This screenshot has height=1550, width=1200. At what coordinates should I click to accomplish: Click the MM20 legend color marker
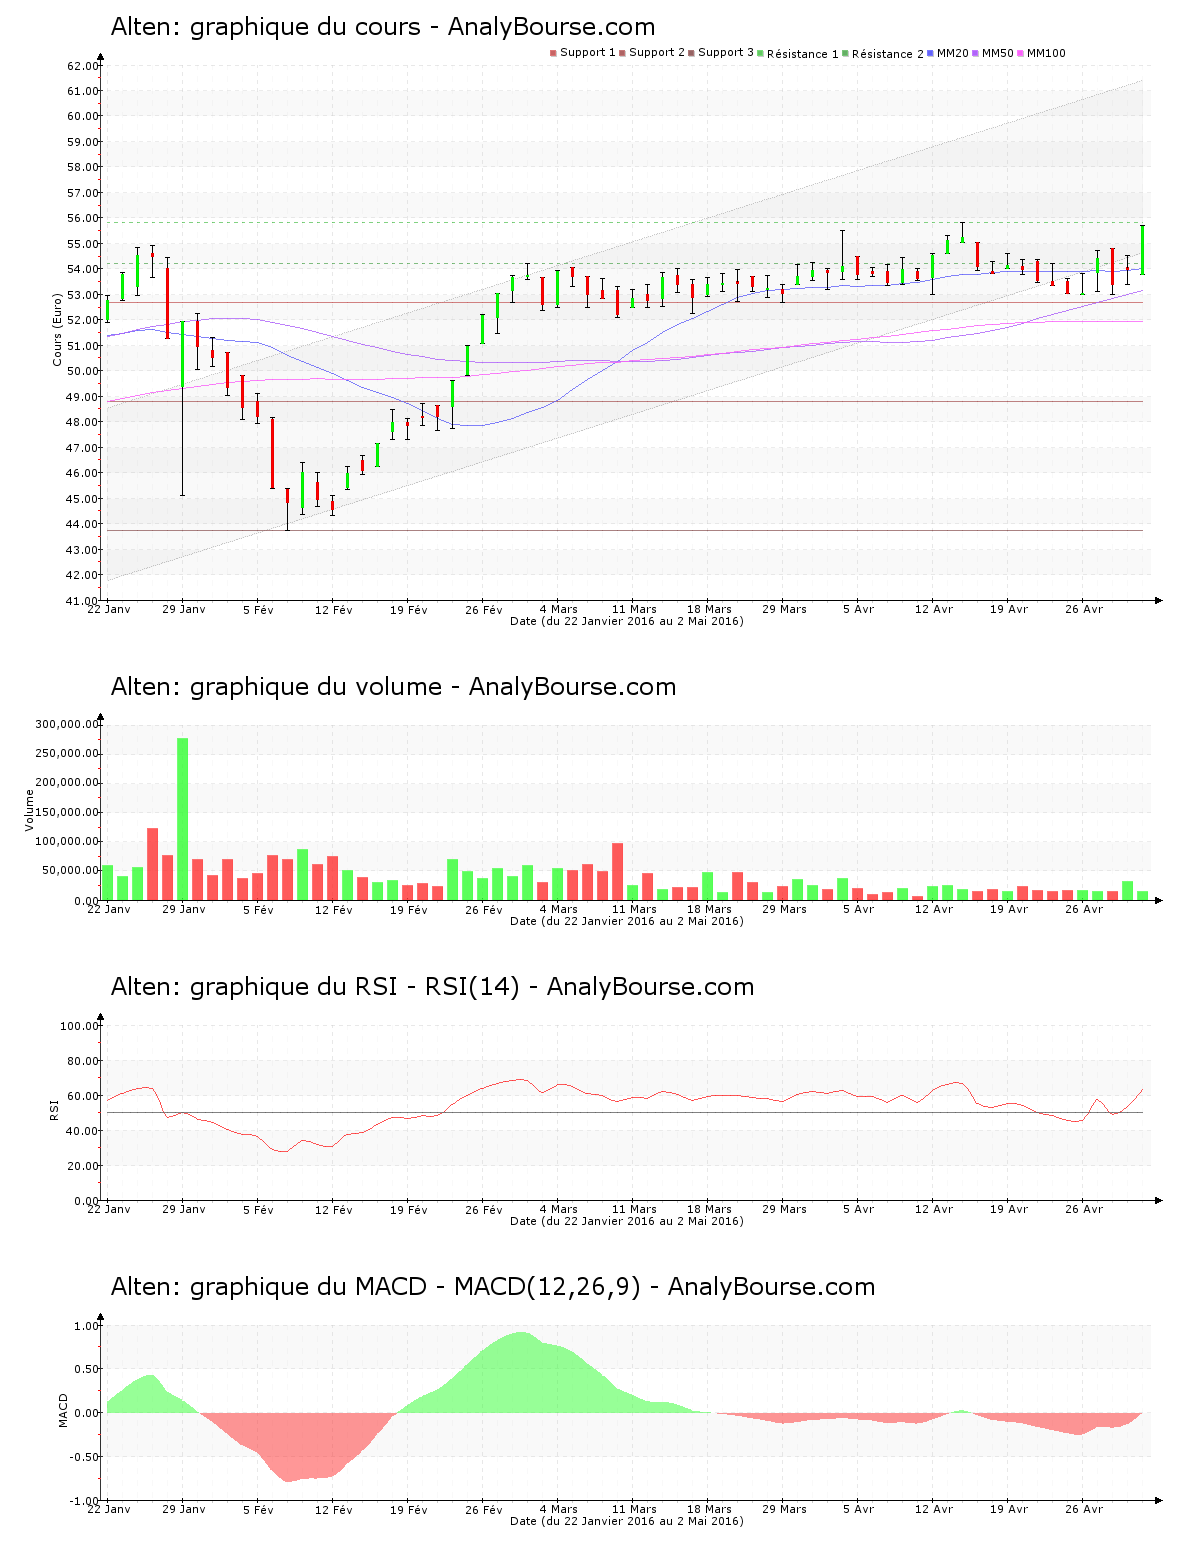coord(931,53)
